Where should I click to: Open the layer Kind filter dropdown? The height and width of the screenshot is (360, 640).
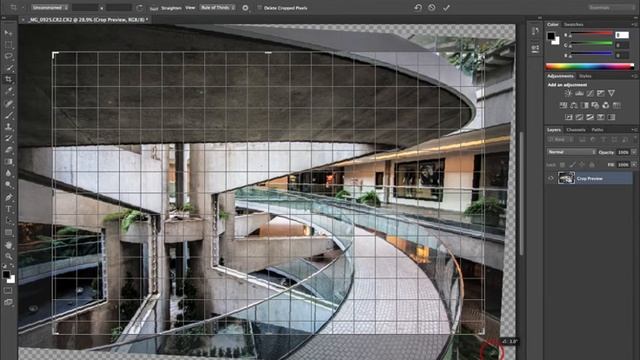coord(559,140)
